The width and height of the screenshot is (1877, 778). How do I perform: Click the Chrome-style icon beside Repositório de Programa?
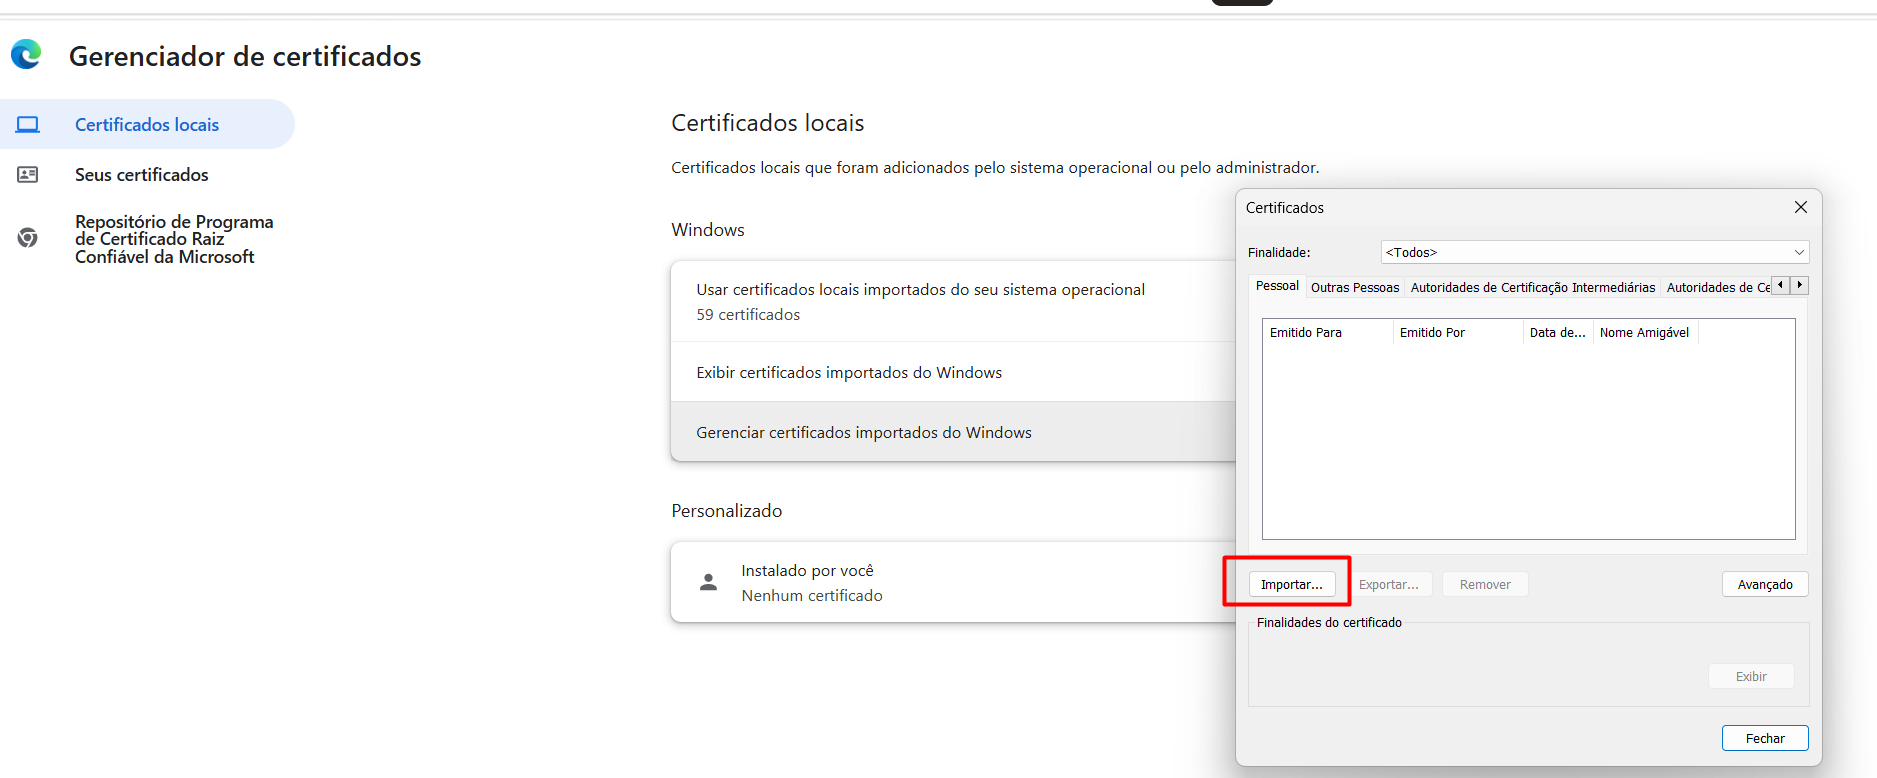click(x=28, y=238)
